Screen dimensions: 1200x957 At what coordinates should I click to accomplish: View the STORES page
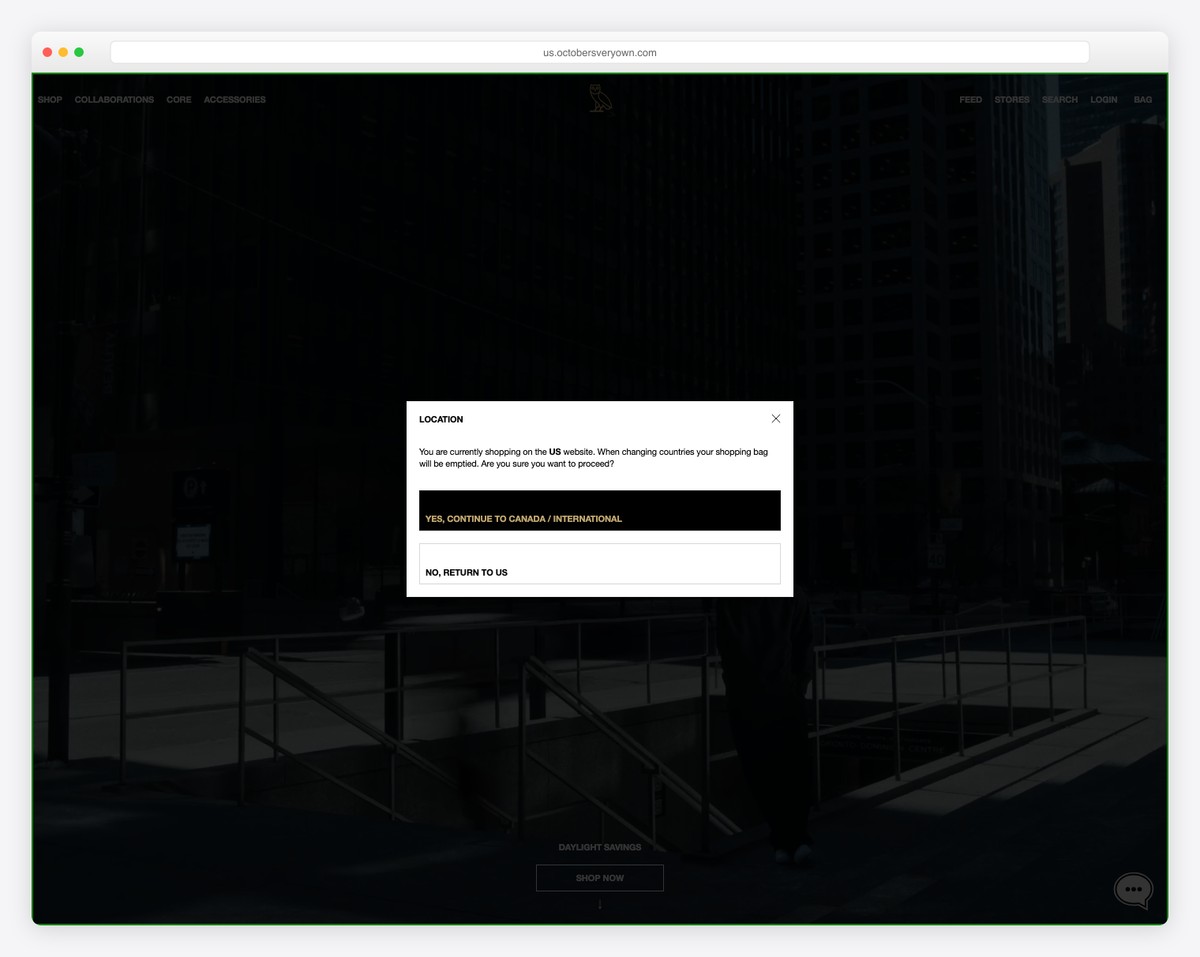click(1011, 99)
